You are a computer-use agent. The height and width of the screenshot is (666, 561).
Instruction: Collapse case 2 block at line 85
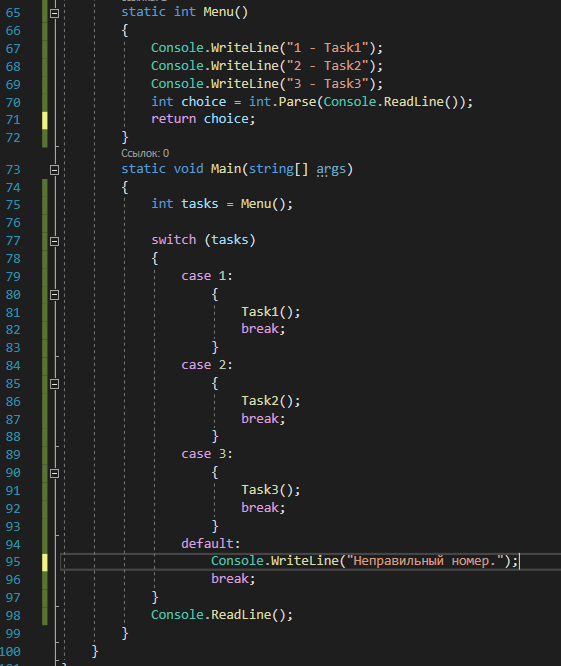(x=54, y=384)
